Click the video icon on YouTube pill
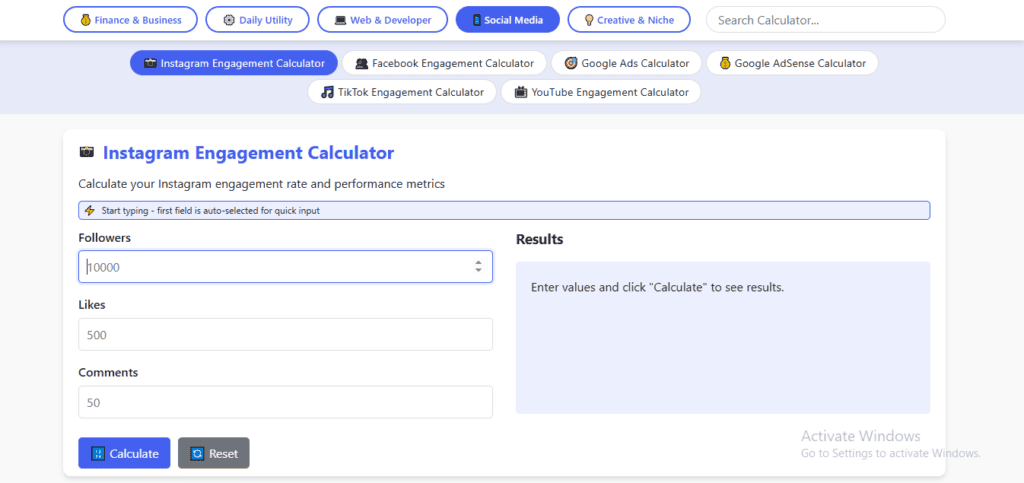 click(x=520, y=92)
